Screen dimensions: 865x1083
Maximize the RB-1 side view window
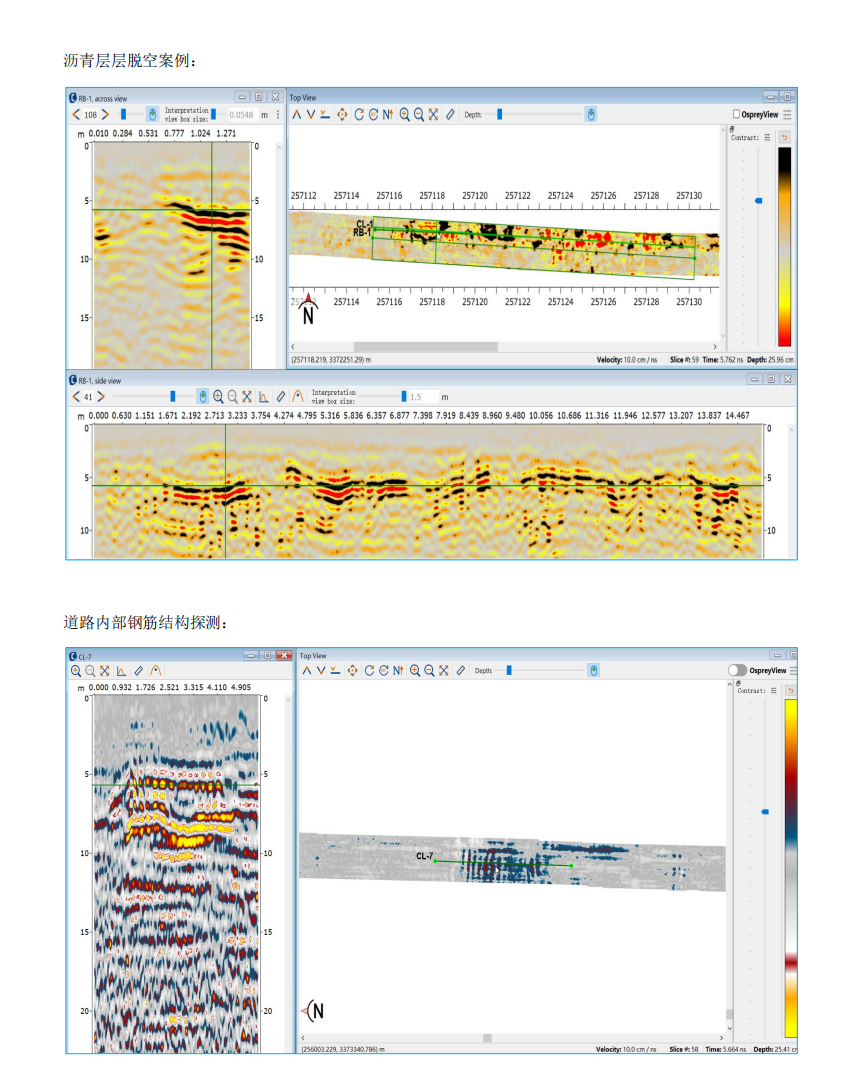[x=771, y=379]
